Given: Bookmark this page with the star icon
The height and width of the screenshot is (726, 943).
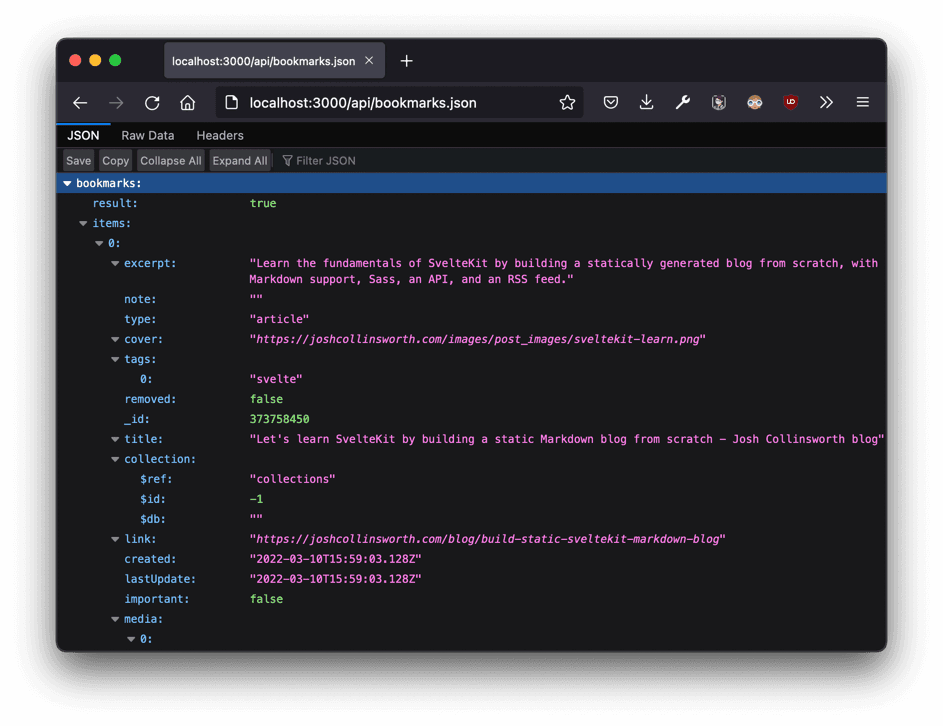Looking at the screenshot, I should click(567, 103).
